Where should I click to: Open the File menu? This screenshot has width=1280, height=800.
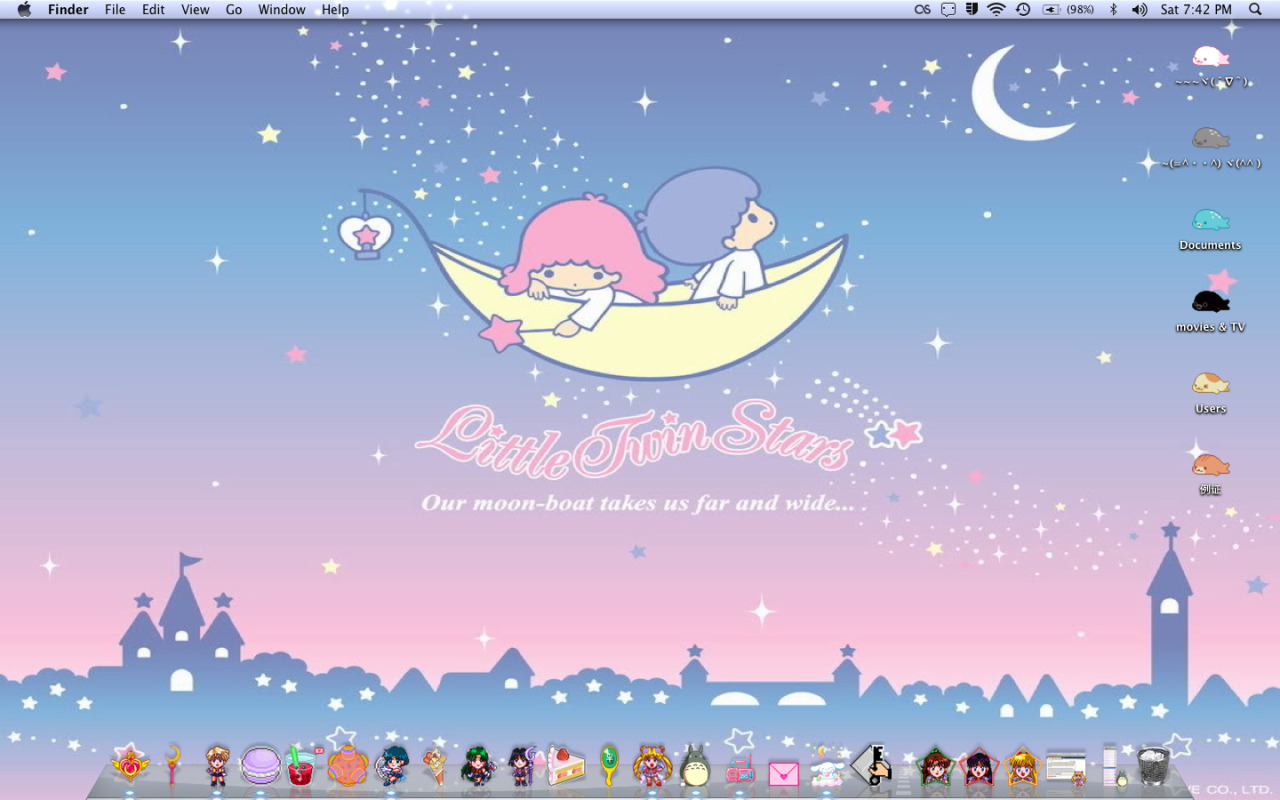pos(115,10)
